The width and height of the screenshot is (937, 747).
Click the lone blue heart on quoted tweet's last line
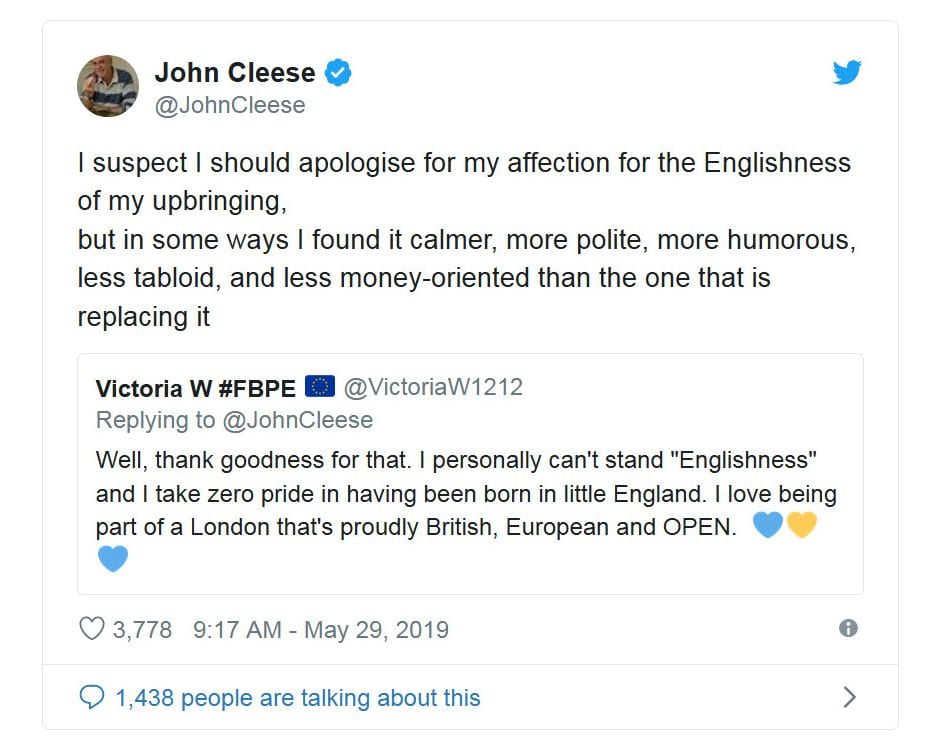click(113, 559)
